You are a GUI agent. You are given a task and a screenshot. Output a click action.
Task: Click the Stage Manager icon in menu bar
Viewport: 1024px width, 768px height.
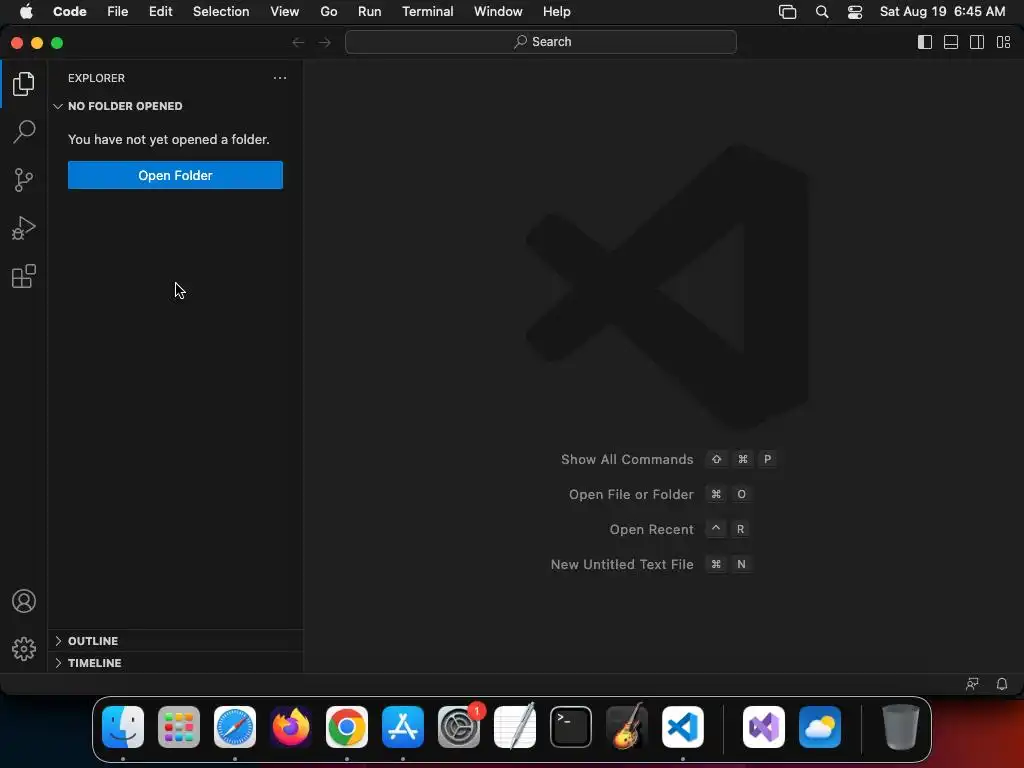tap(788, 12)
